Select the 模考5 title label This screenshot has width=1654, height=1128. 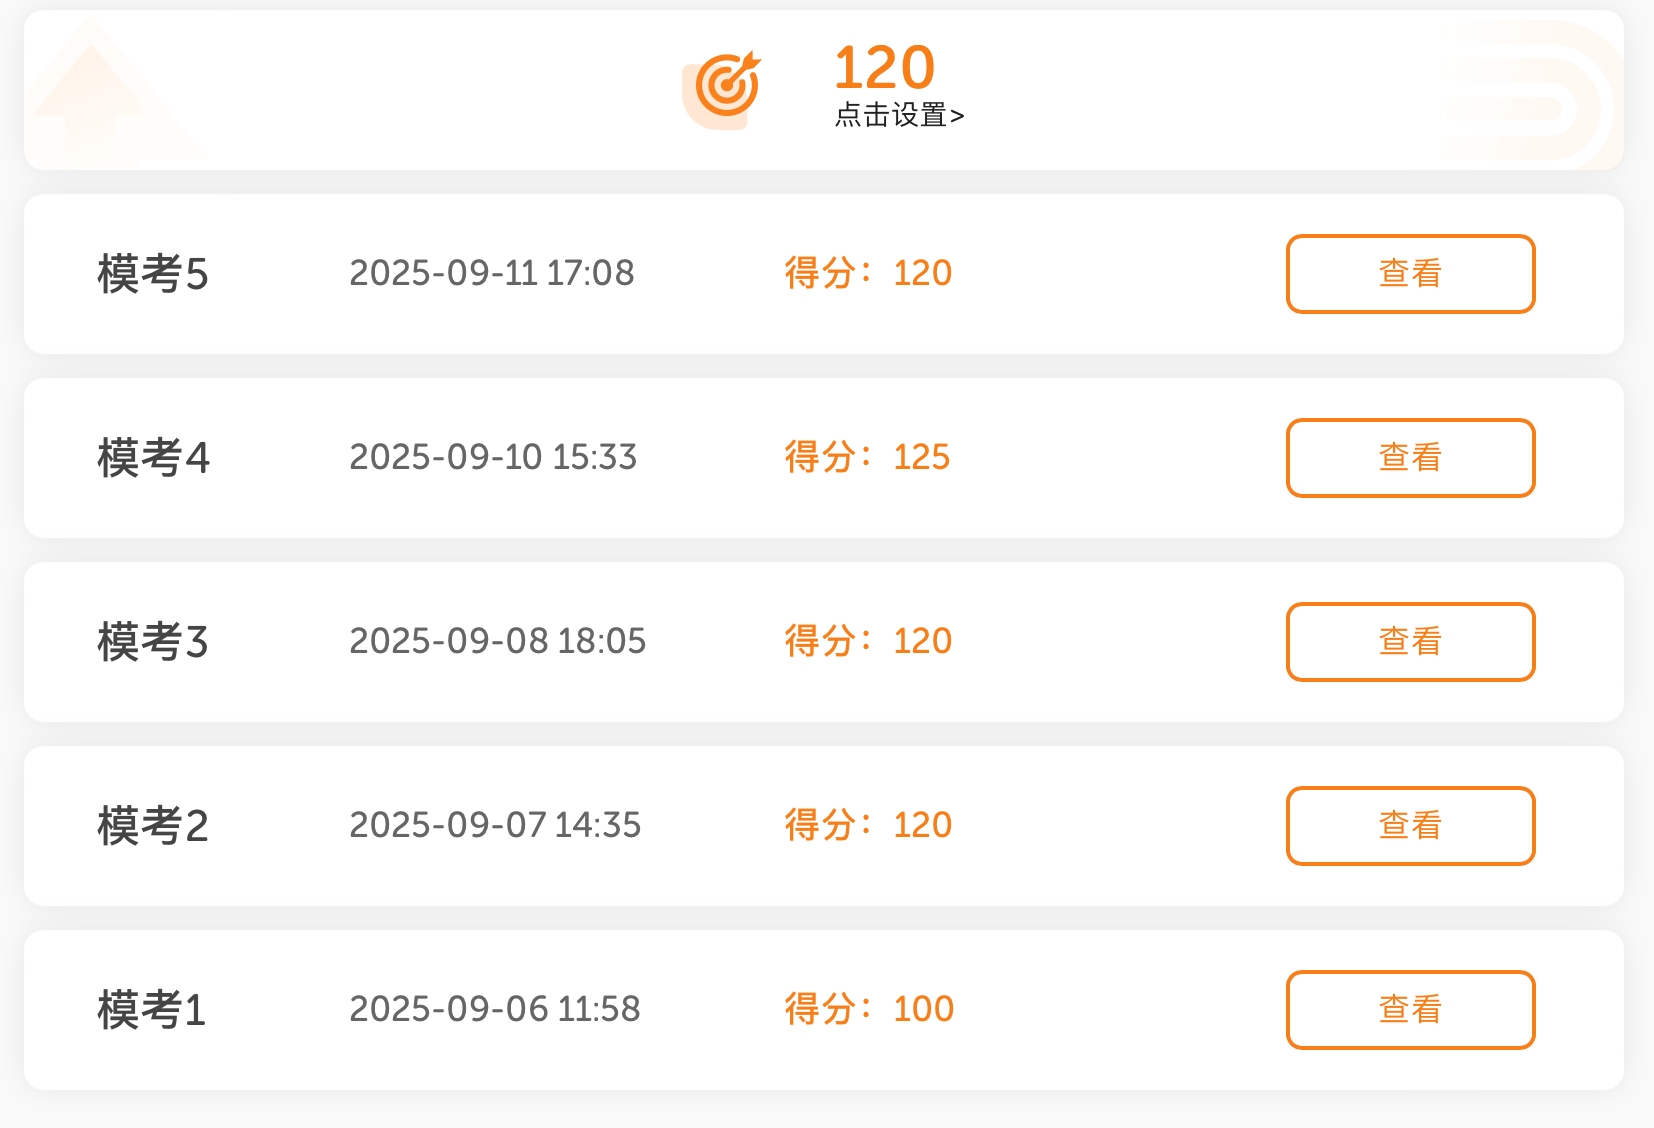pos(153,274)
